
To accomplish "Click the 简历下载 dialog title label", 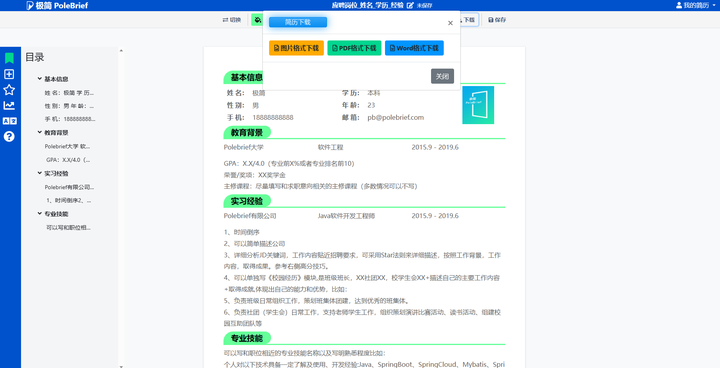I will [x=298, y=22].
